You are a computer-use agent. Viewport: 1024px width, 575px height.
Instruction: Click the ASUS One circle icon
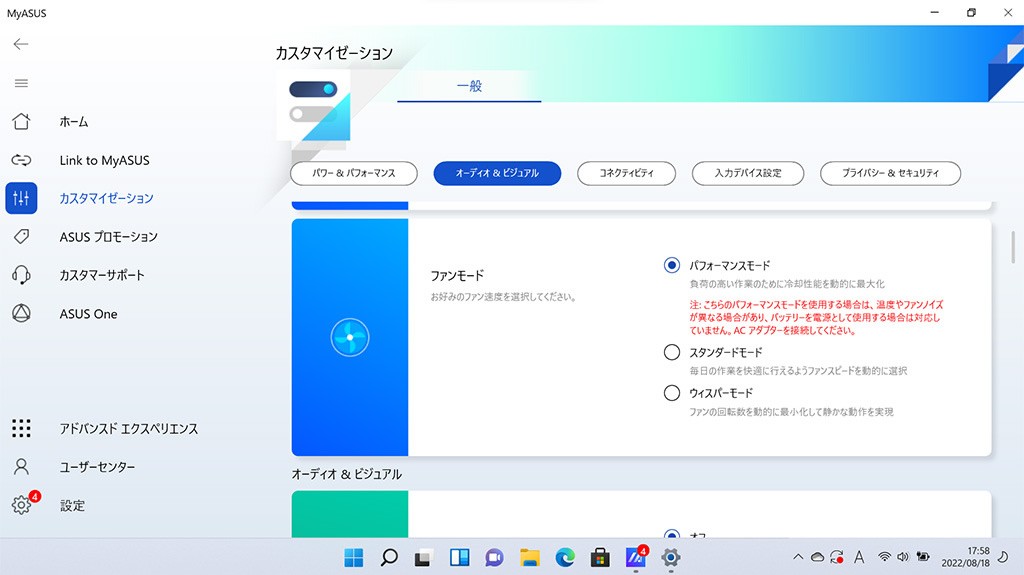pos(21,314)
